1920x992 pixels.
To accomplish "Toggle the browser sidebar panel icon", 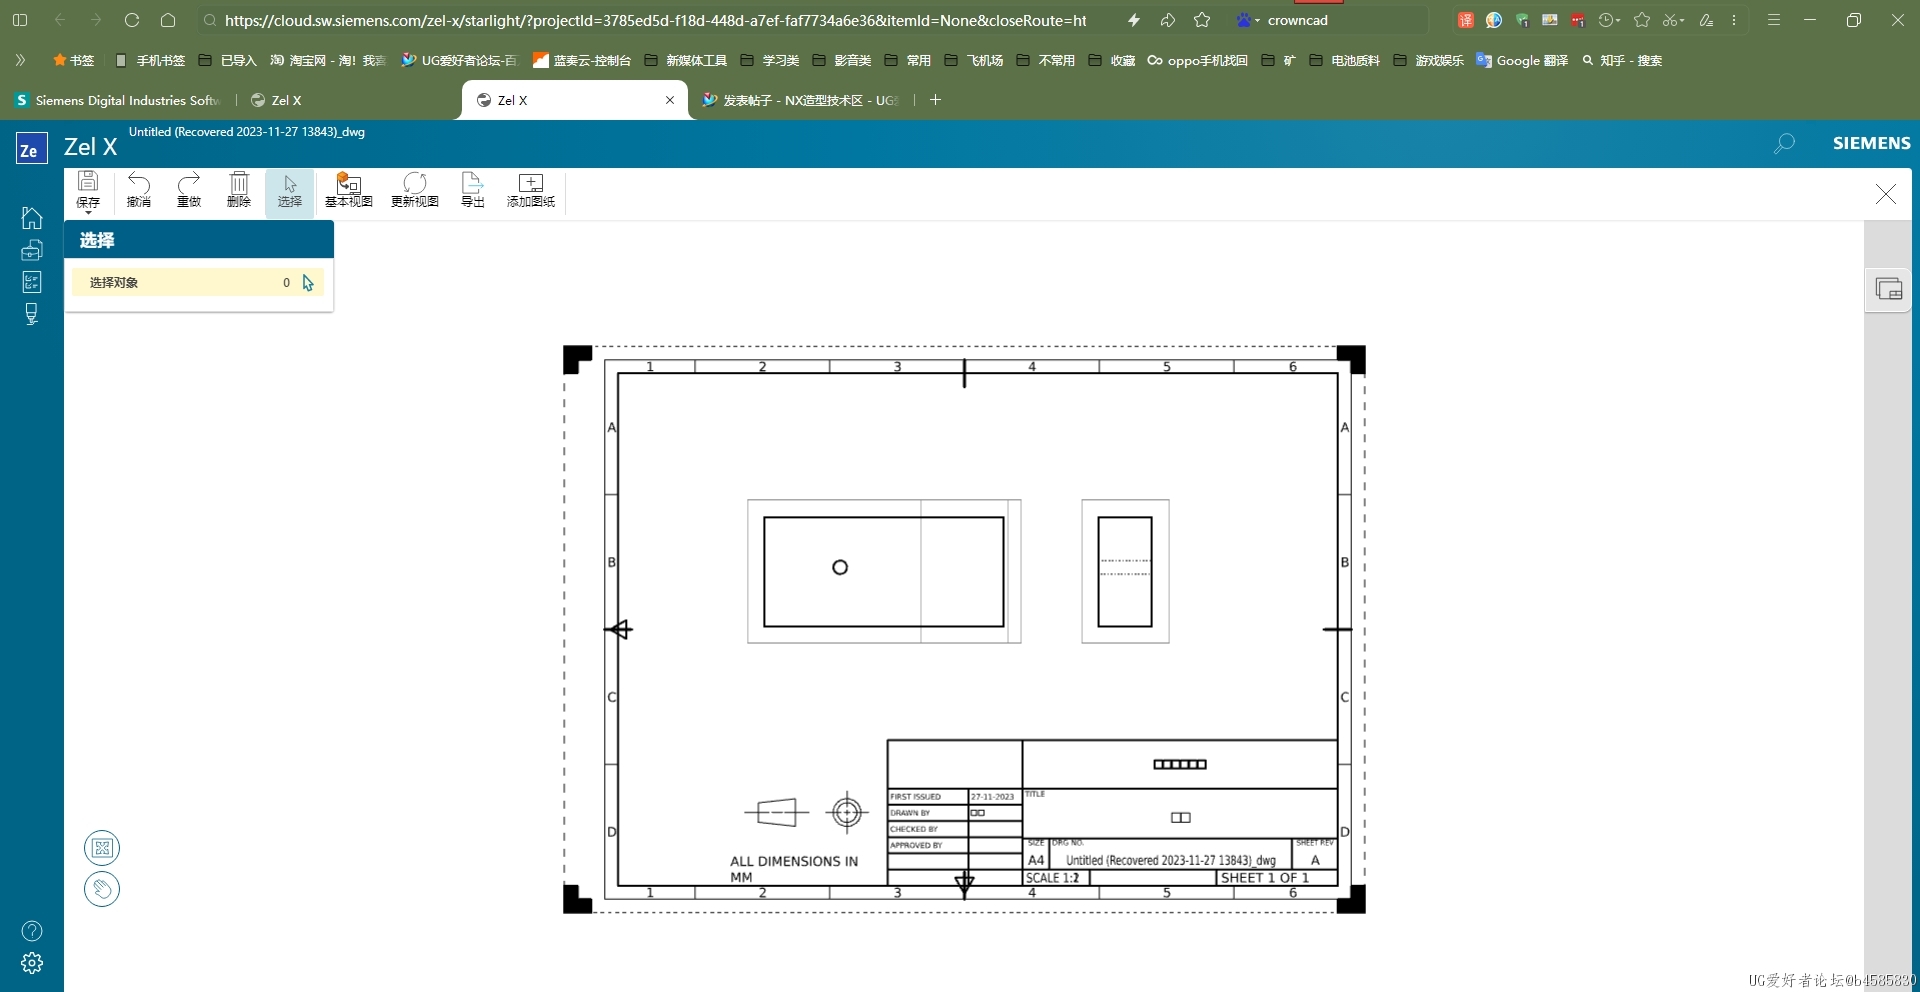I will pyautogui.click(x=20, y=20).
